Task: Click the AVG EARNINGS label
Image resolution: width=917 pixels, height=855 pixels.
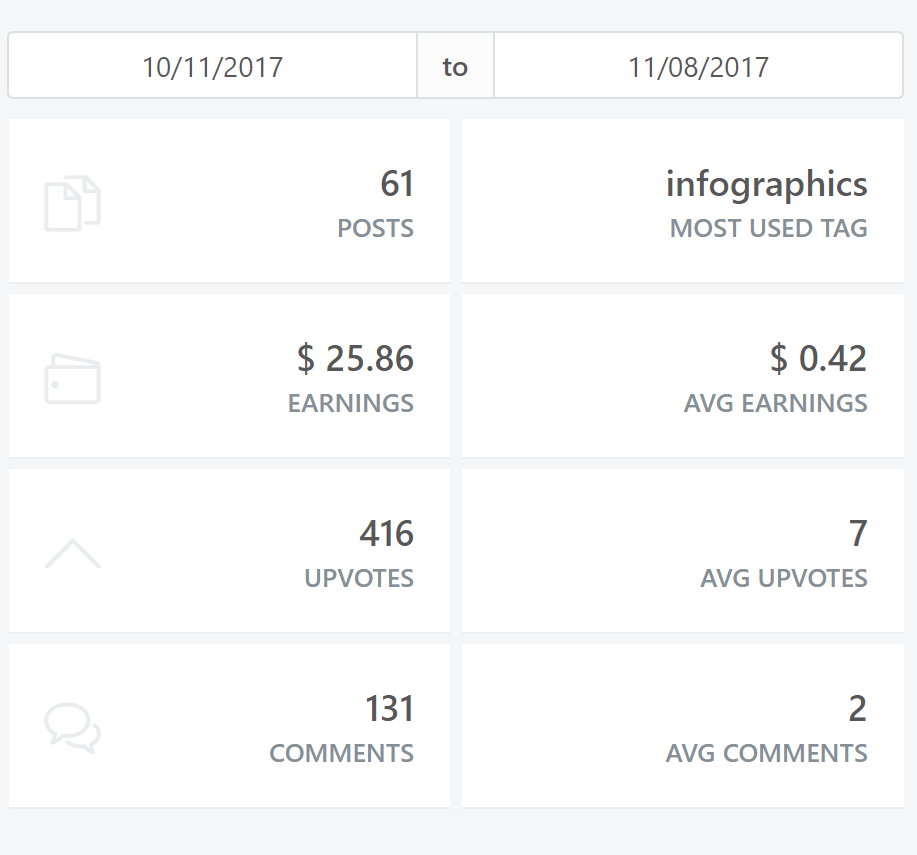Action: pyautogui.click(x=775, y=404)
